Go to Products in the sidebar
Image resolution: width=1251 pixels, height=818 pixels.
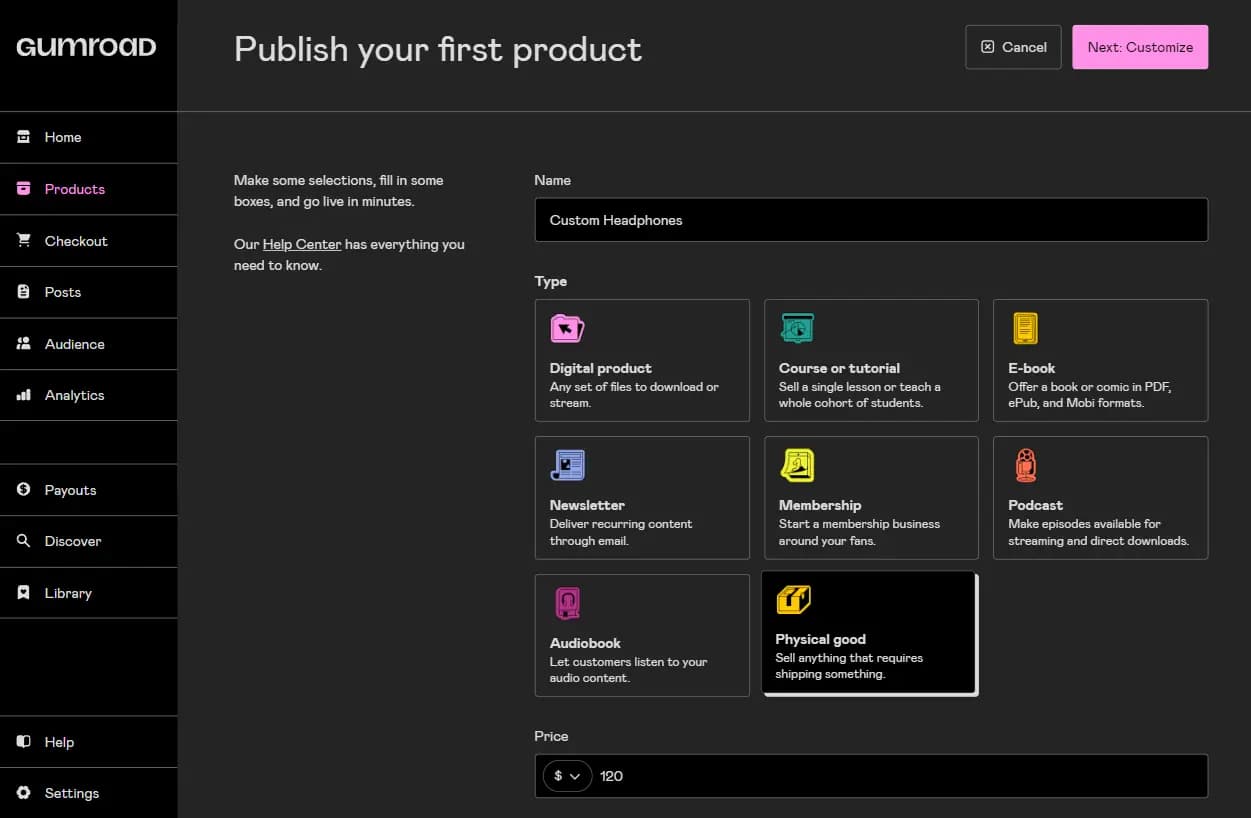pos(89,189)
